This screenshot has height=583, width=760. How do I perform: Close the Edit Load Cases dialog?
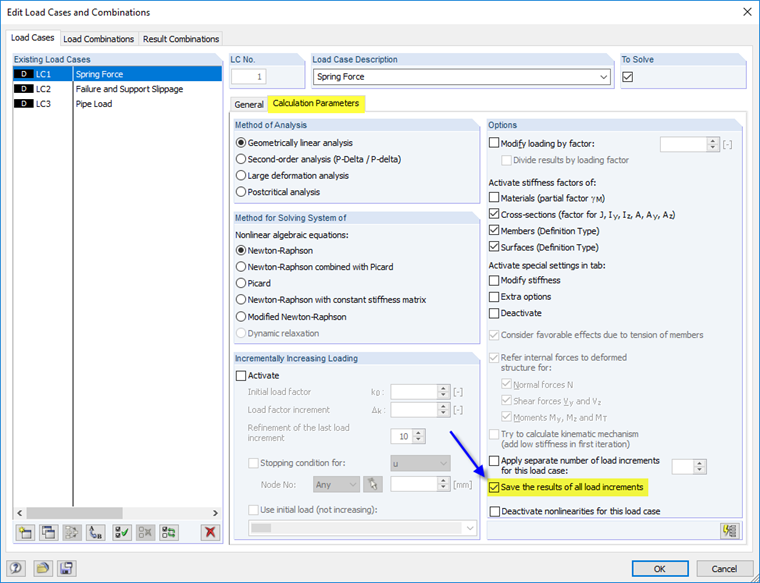pos(747,12)
